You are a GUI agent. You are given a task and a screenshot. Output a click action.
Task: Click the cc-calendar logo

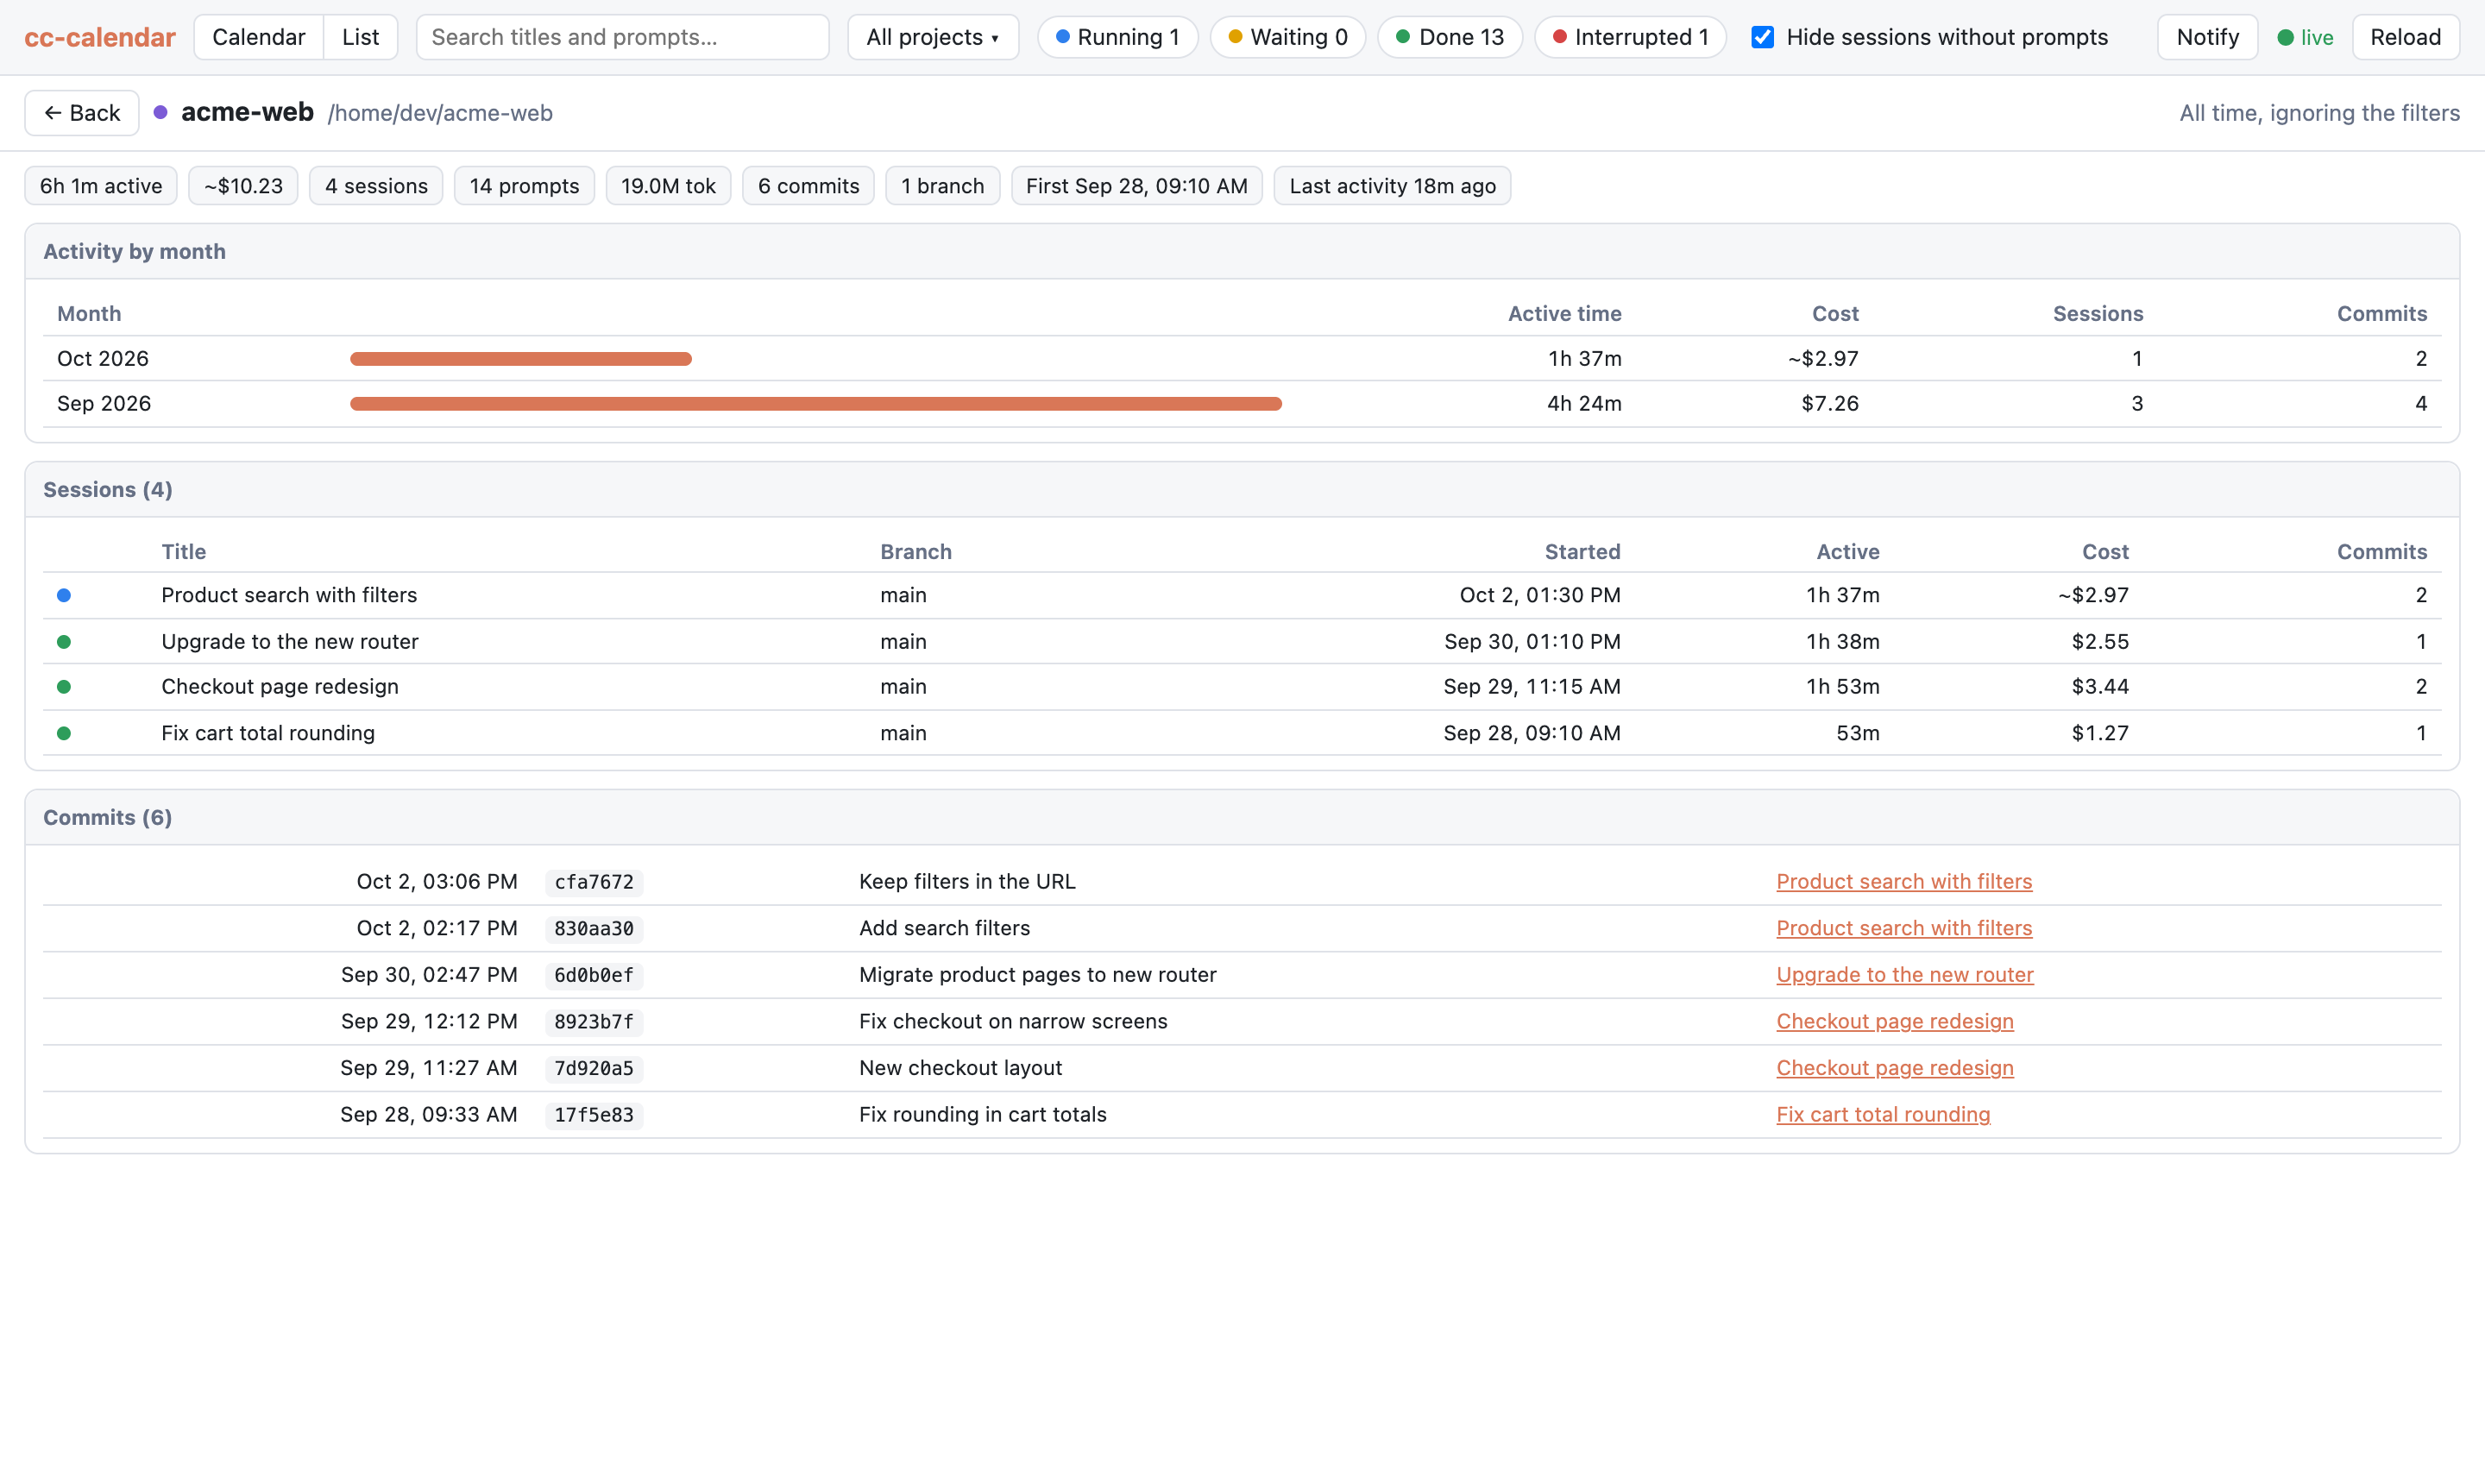tap(100, 37)
